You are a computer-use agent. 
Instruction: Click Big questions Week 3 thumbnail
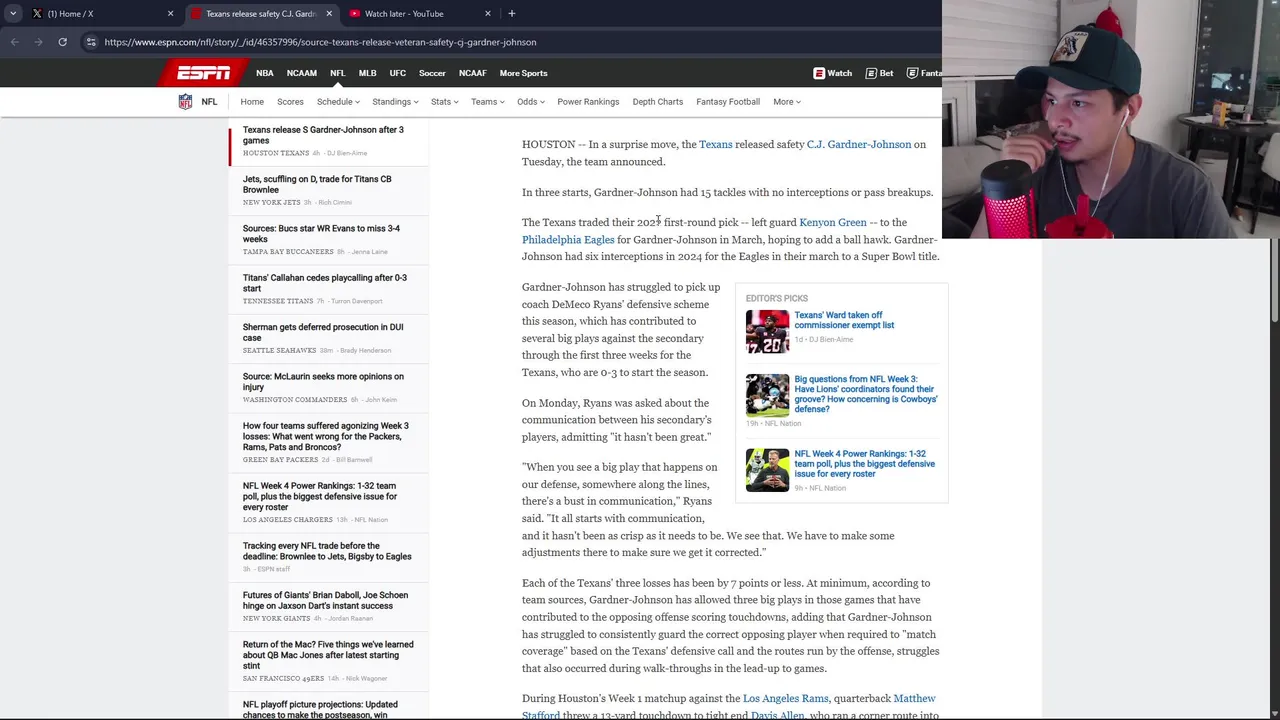coord(767,396)
